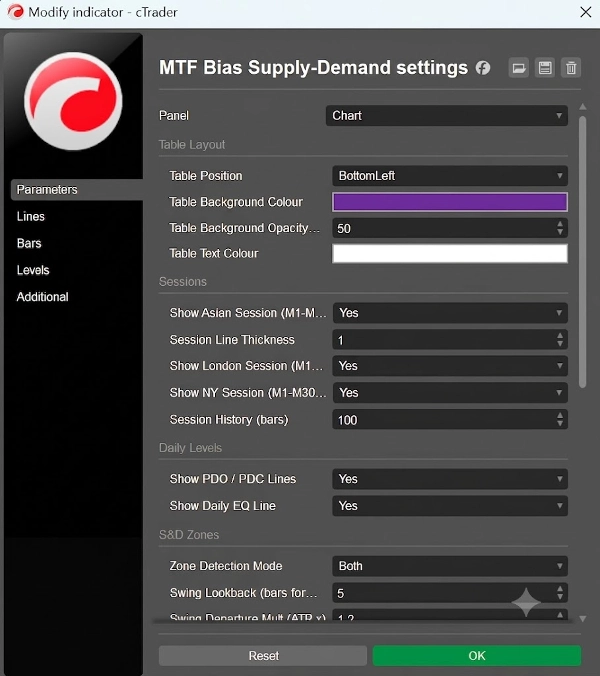Click the Table Layout section heading
The image size is (600, 676).
pyautogui.click(x=192, y=144)
